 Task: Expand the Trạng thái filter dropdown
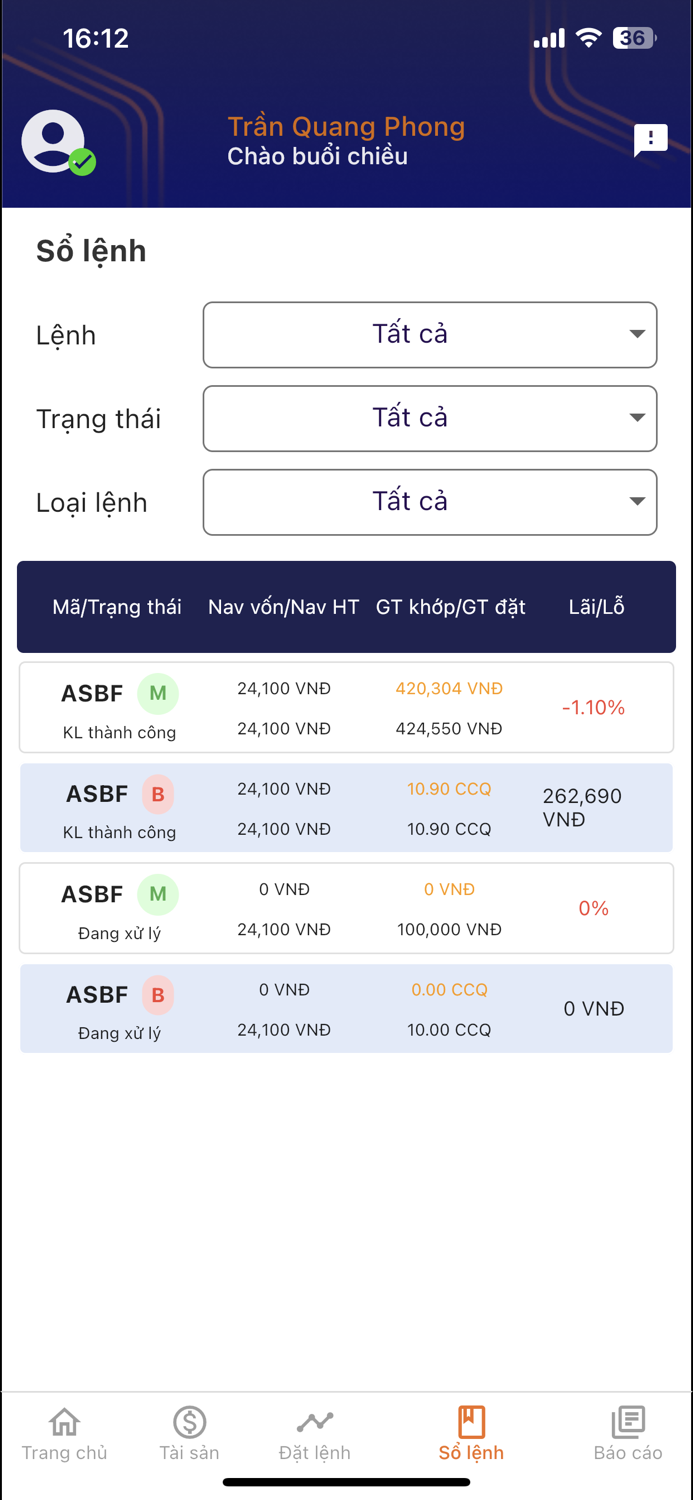pos(429,418)
